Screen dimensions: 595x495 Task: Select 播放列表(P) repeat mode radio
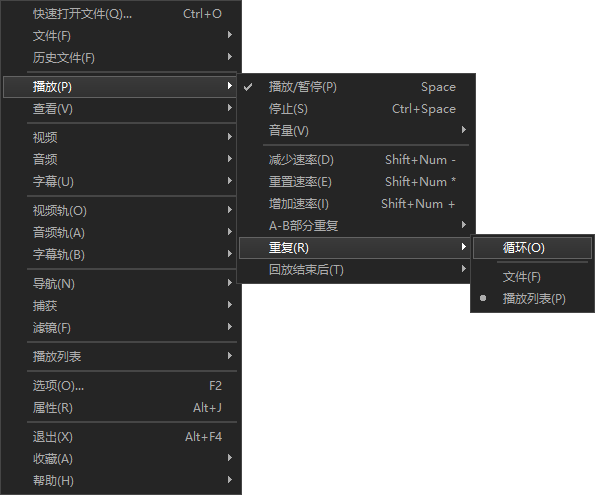coord(532,299)
